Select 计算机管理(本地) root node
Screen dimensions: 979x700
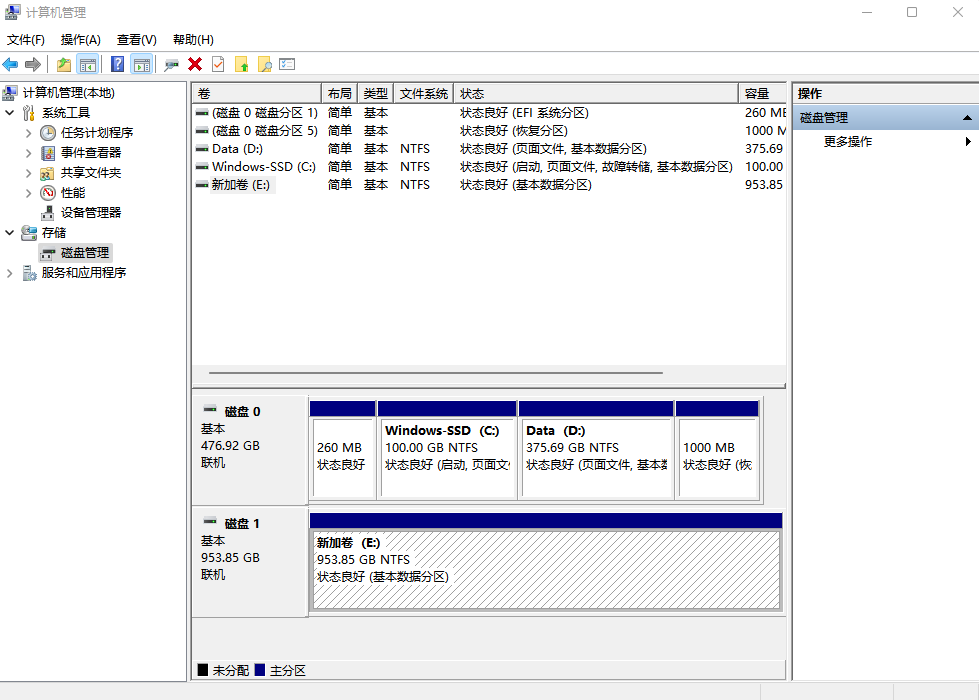tap(69, 93)
